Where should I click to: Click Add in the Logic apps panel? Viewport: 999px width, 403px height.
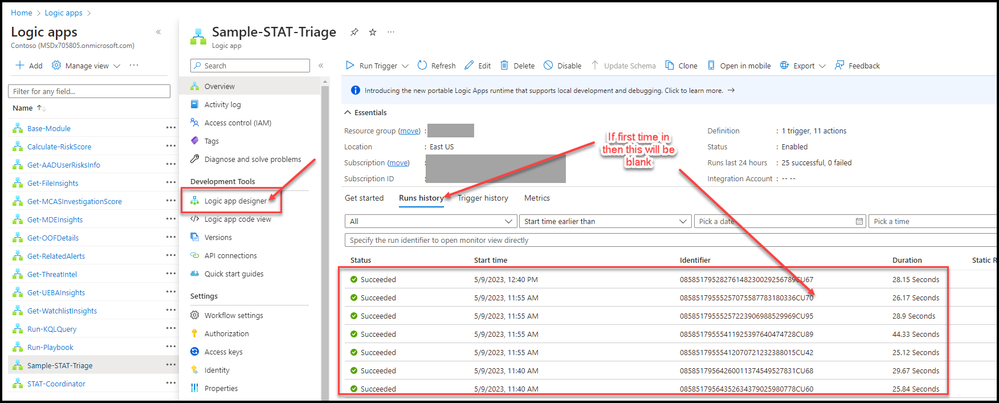[x=29, y=66]
